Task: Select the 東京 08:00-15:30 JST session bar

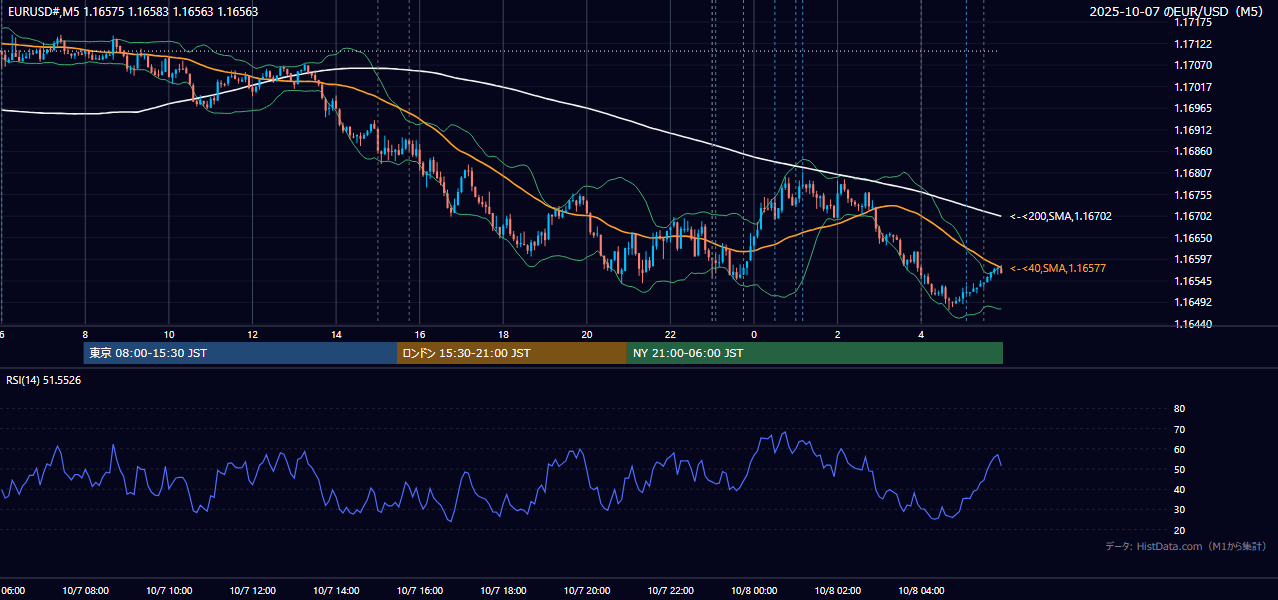Action: click(240, 353)
